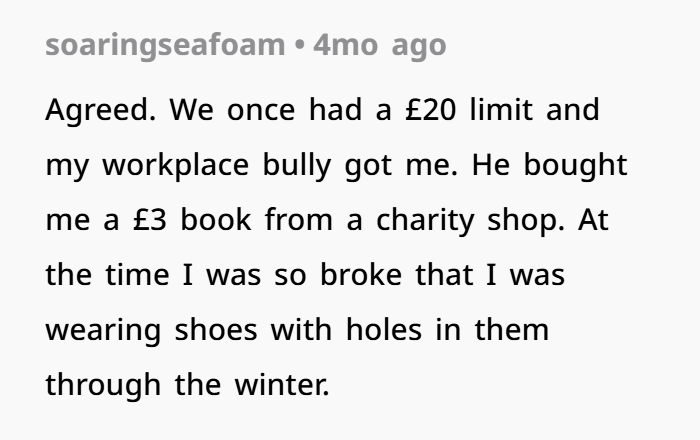Image resolution: width=700 pixels, height=440 pixels.
Task: Click the "4mo ago" comment timestamp
Action: point(379,46)
